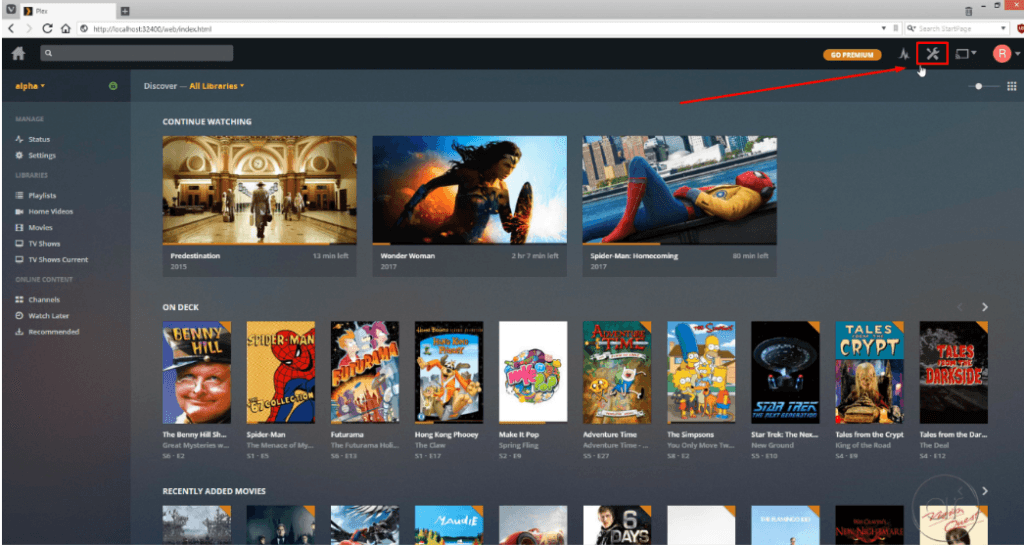The height and width of the screenshot is (545, 1024).
Task: Open Hong Kong Phooey poster
Action: [449, 372]
